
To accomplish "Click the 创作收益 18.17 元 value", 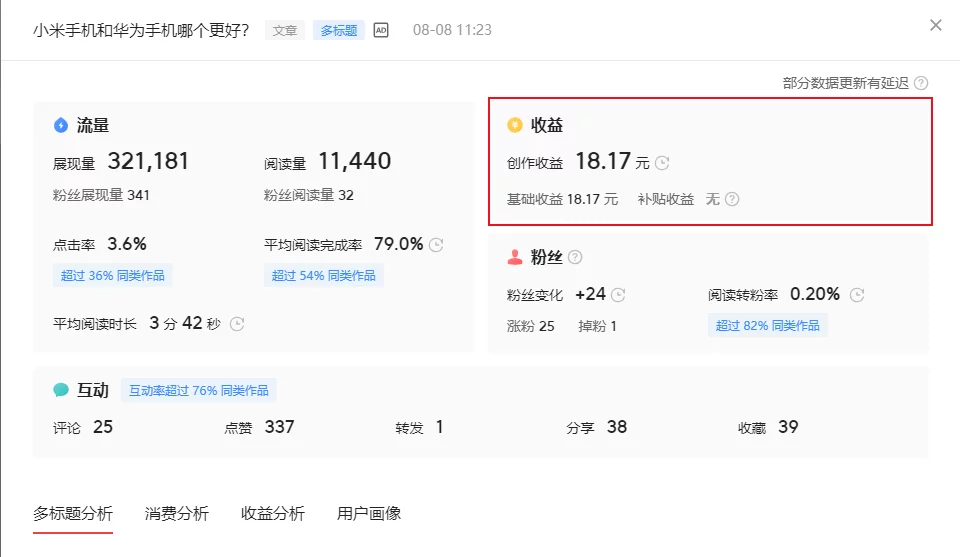I will (x=612, y=162).
